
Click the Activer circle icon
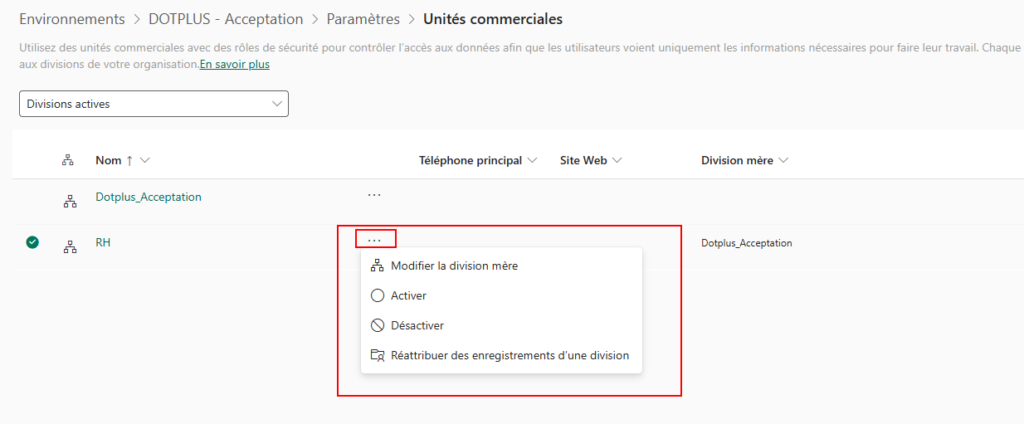tap(377, 295)
